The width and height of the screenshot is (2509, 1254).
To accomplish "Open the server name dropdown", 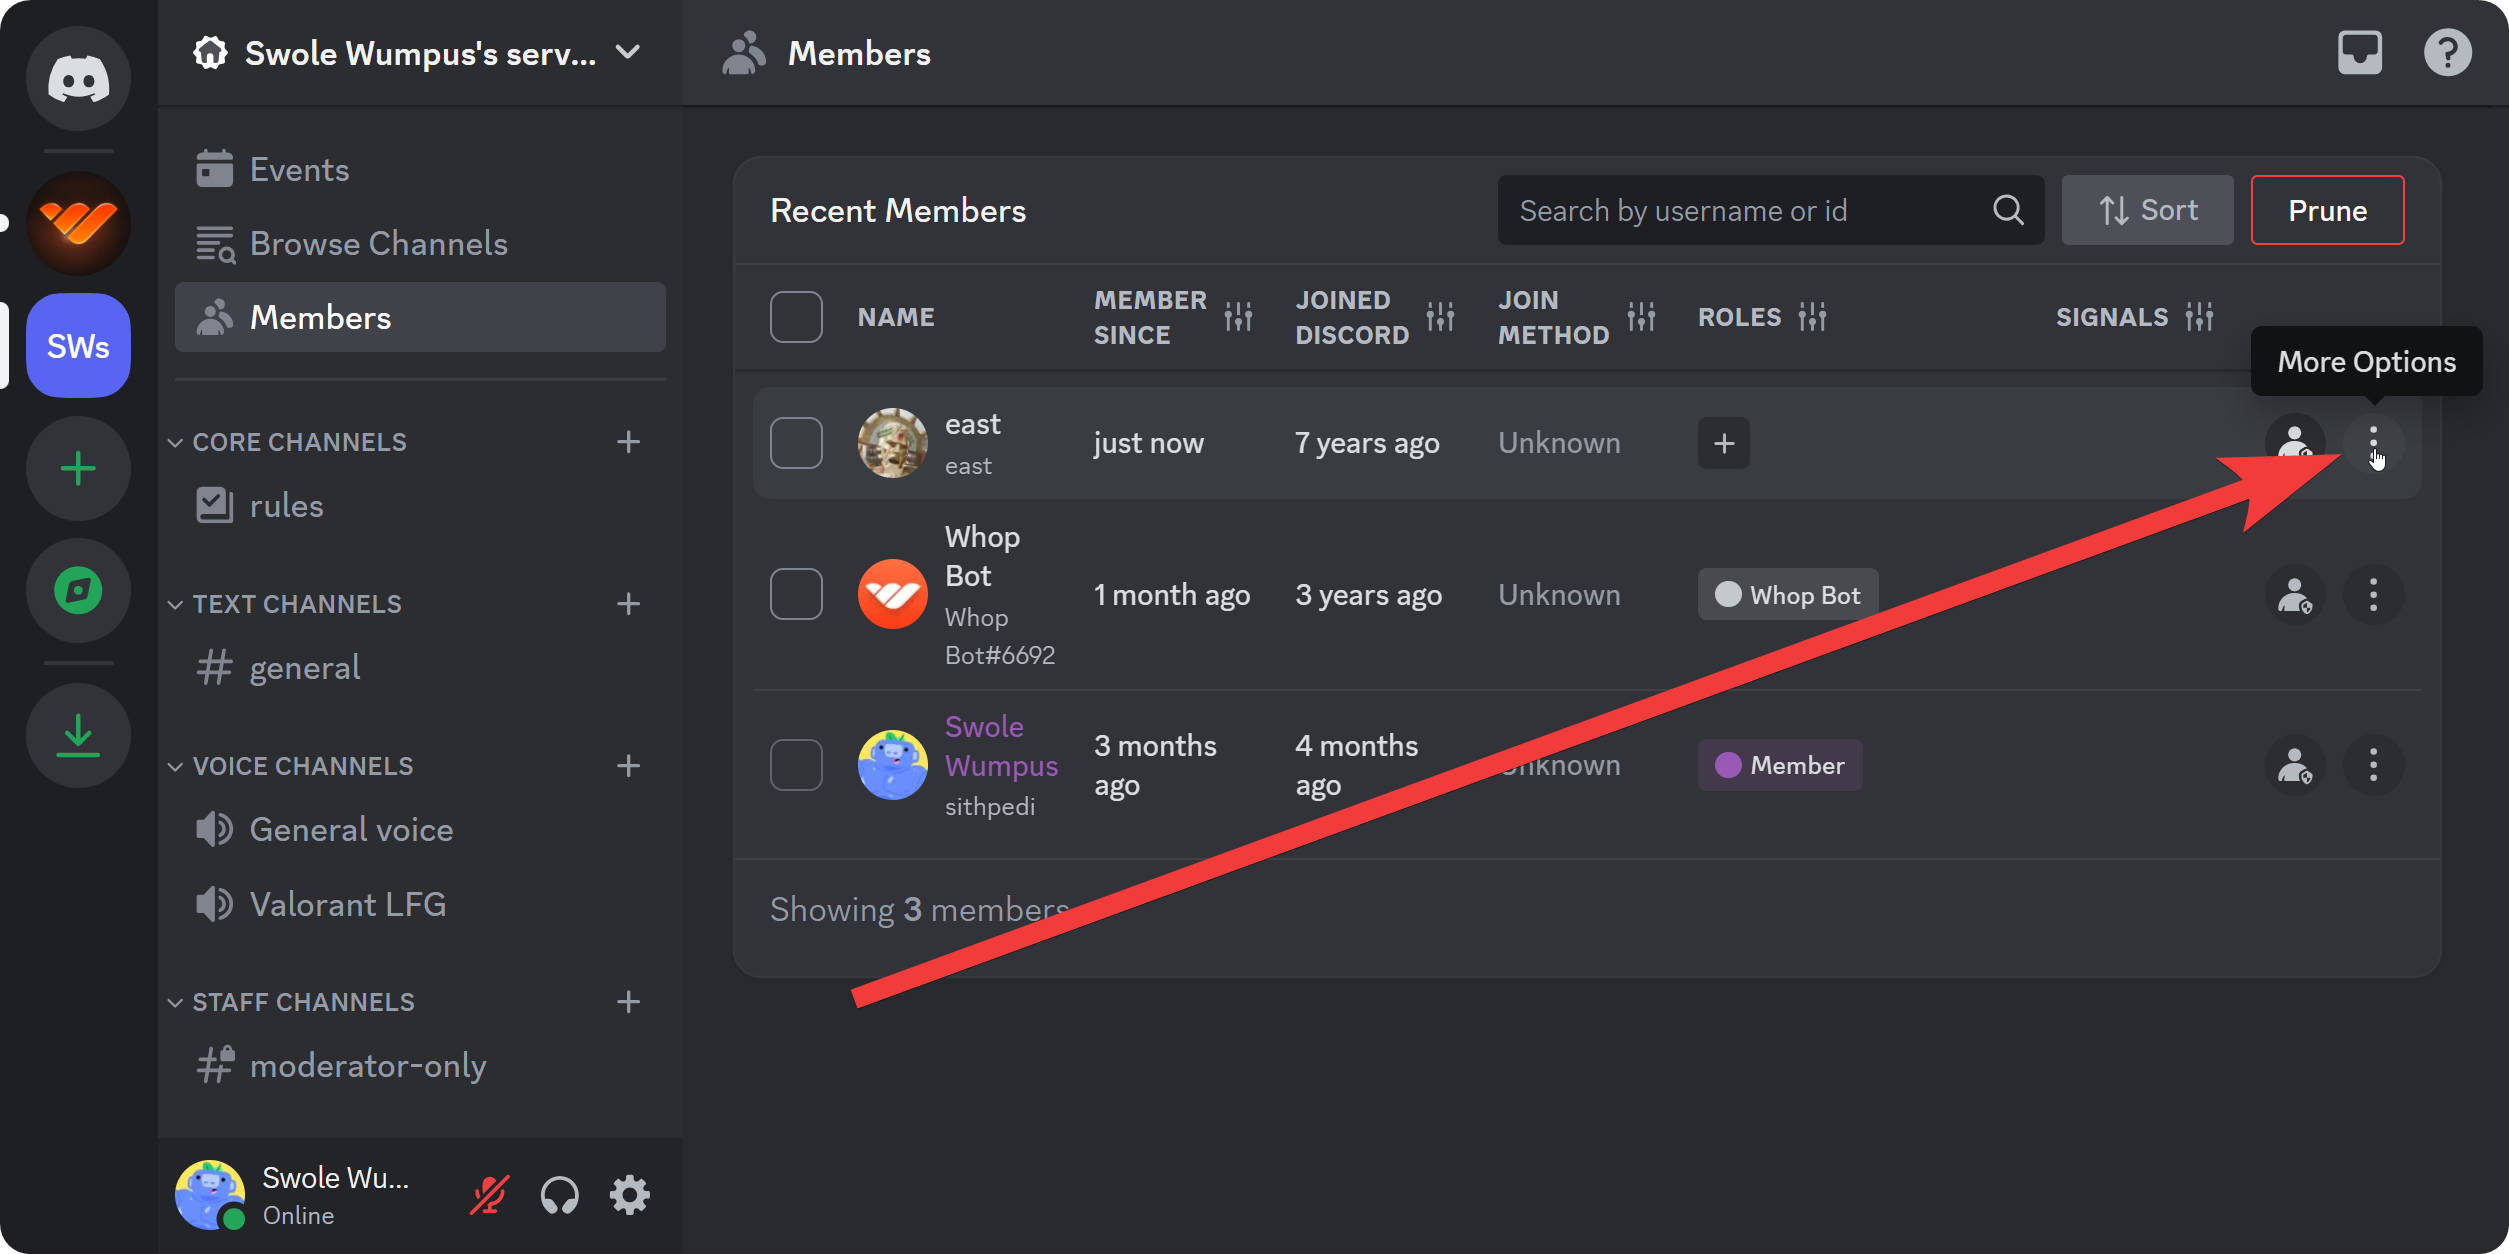I will click(628, 52).
